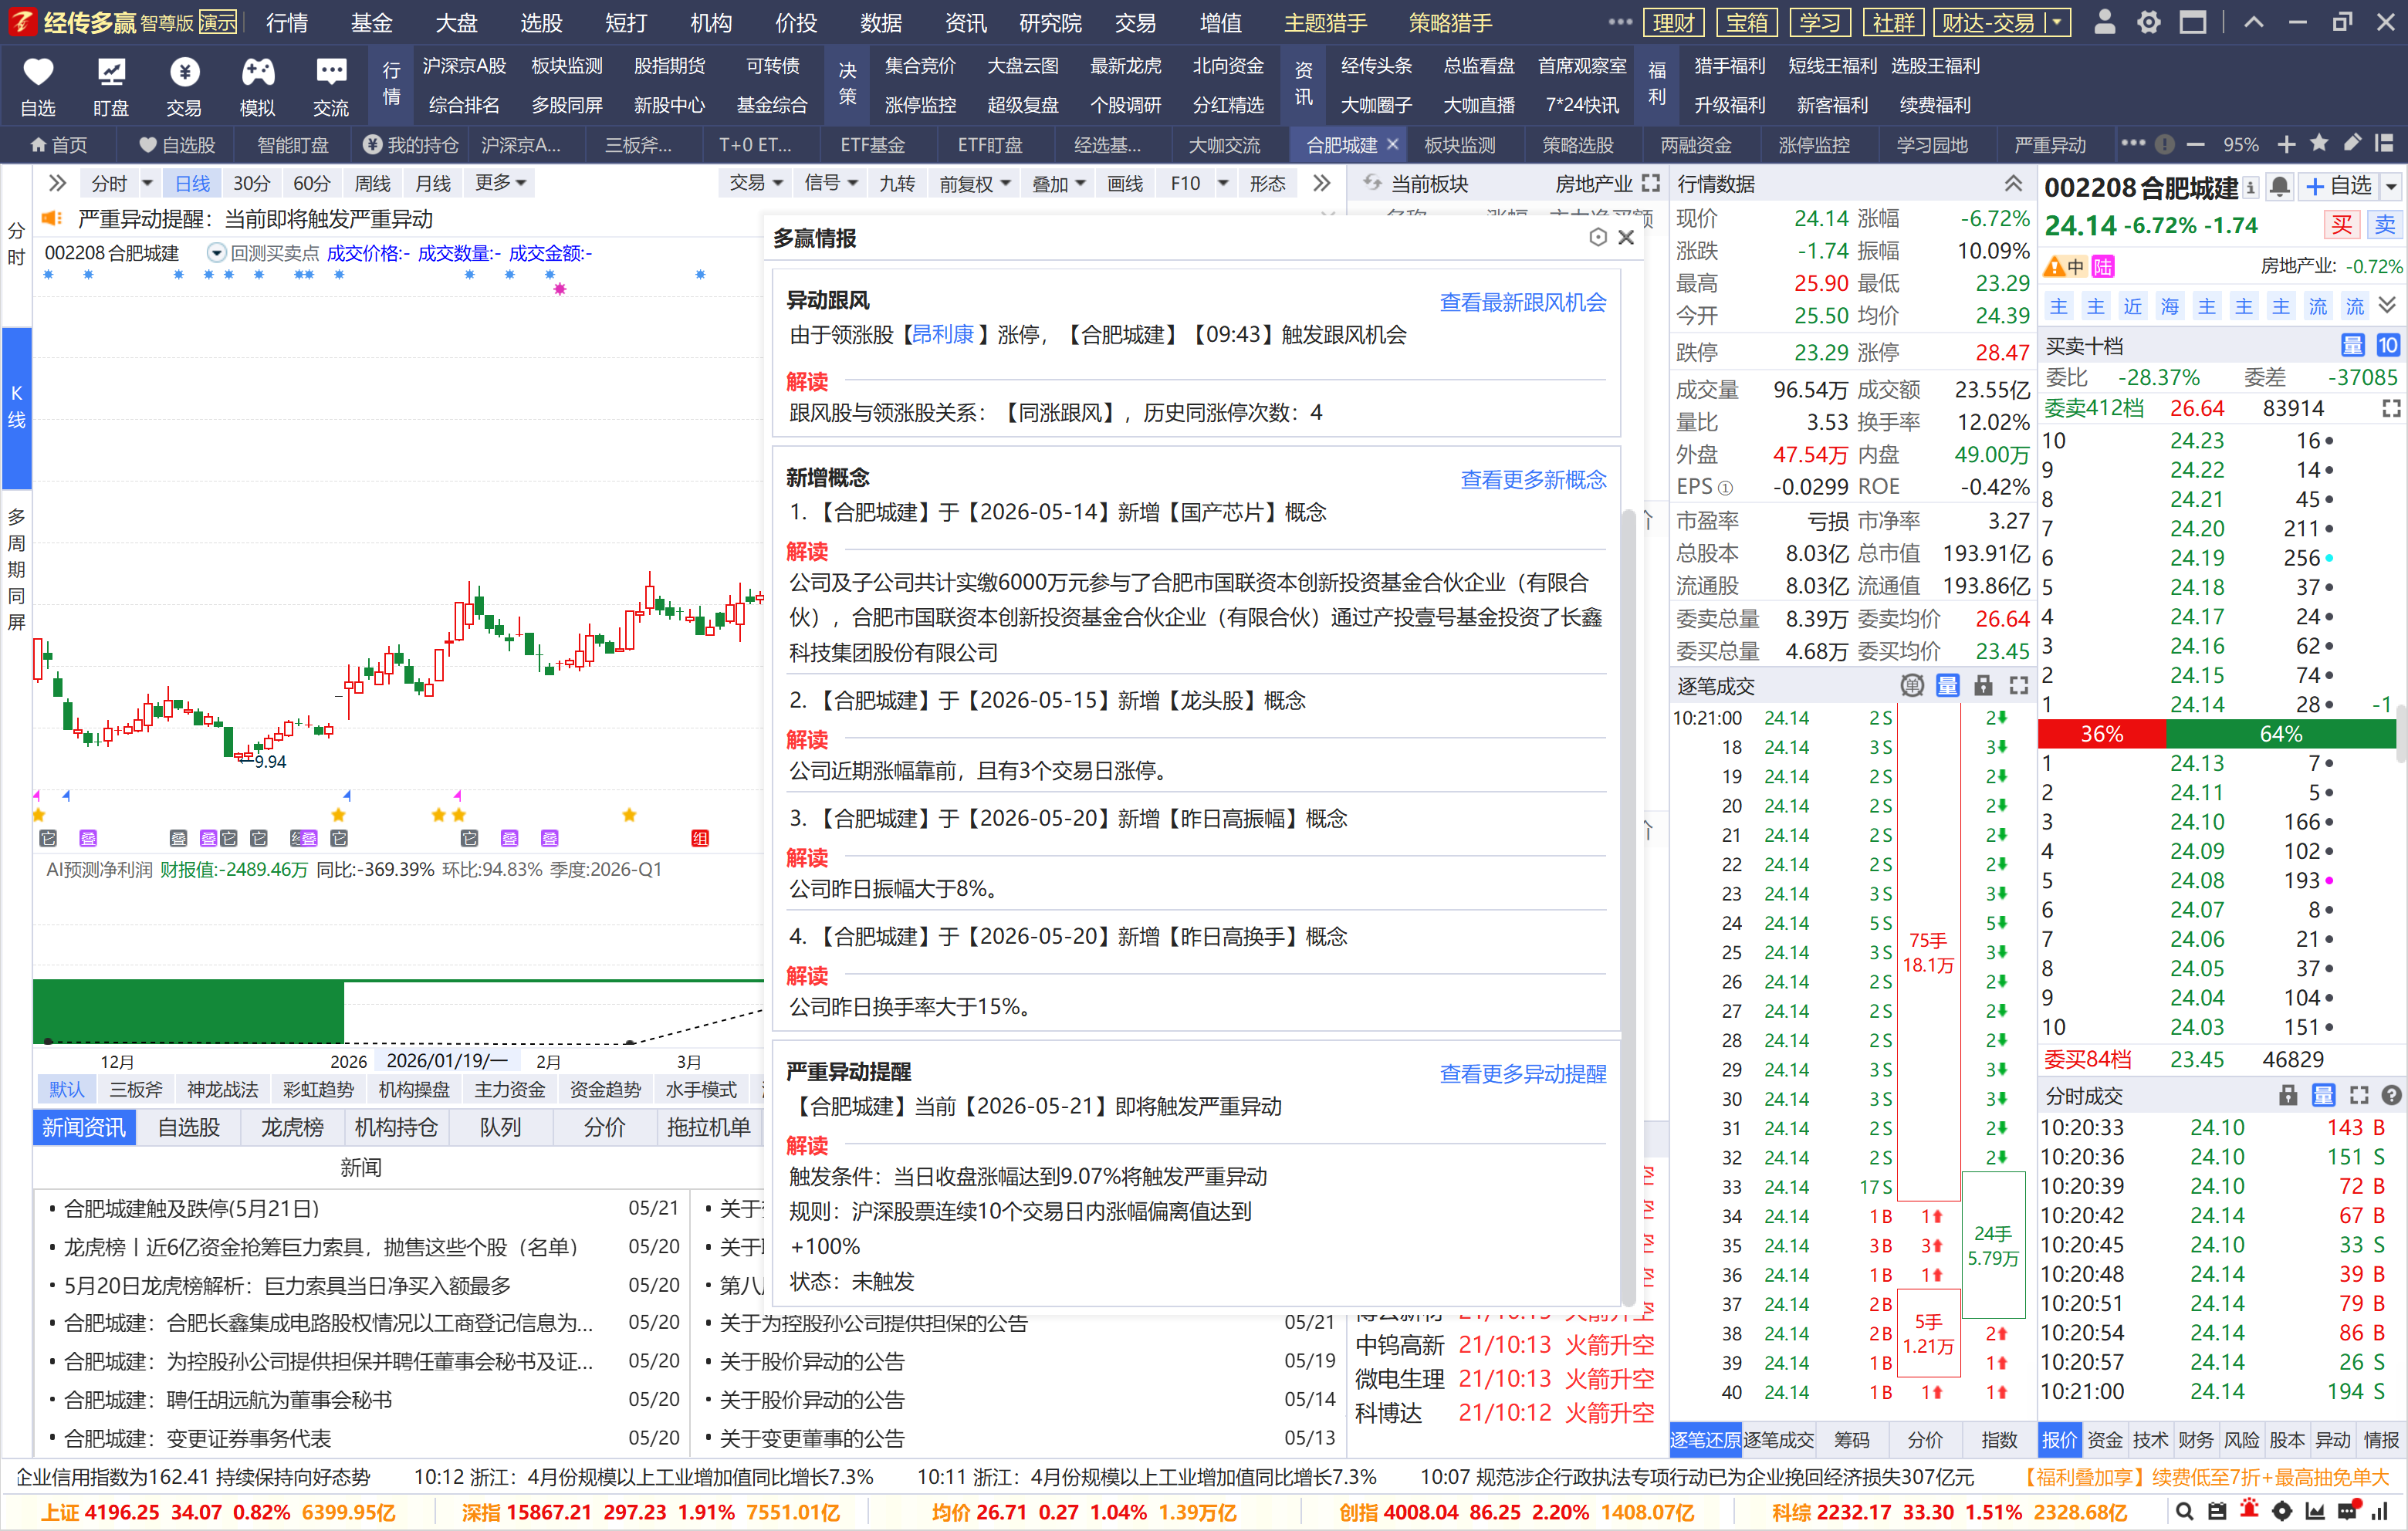Close the 多赢情报 popup
Viewport: 2408px width, 1531px height.
pos(1626,237)
